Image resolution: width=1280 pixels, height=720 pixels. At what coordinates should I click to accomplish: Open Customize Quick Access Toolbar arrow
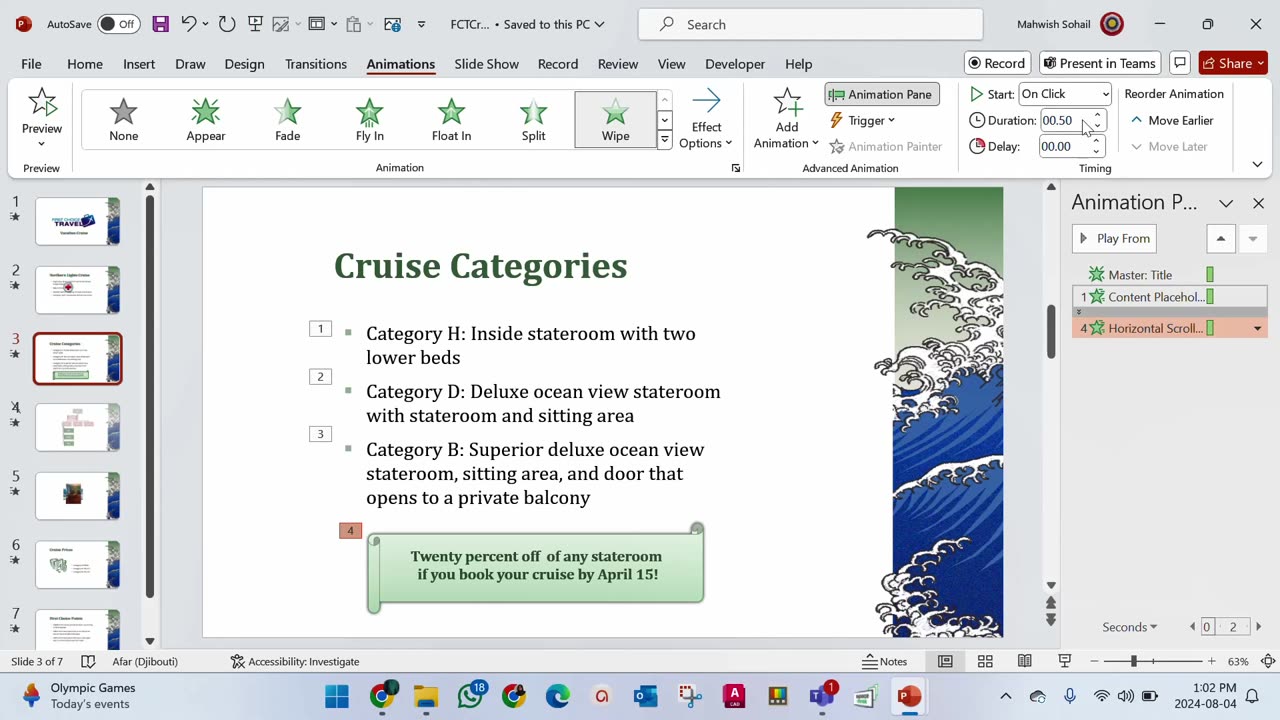tap(421, 24)
